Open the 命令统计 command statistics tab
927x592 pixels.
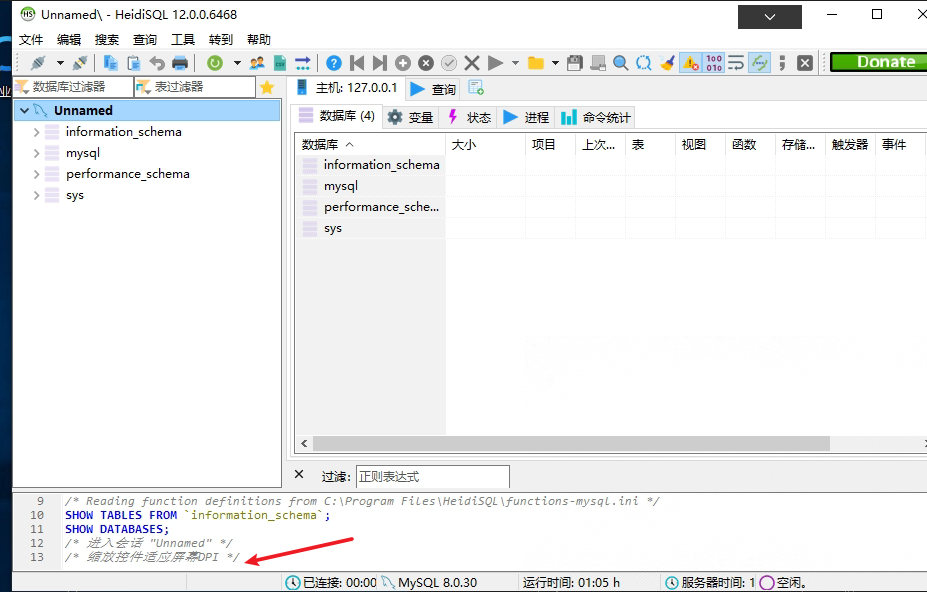click(x=596, y=117)
